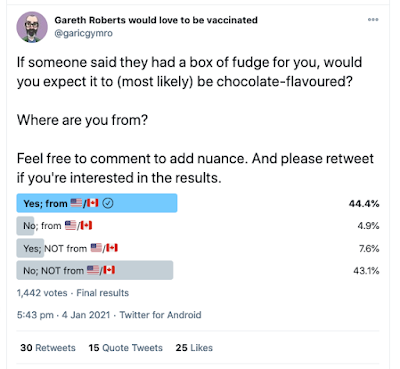Screen dimensions: 400x369
Task: Click the Twitter for Android source link
Action: (160, 315)
